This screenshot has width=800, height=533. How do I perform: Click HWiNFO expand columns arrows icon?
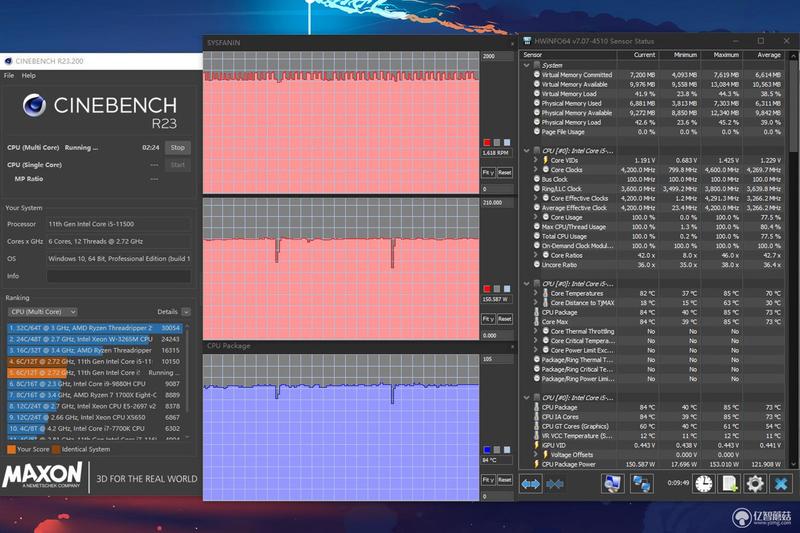click(531, 484)
